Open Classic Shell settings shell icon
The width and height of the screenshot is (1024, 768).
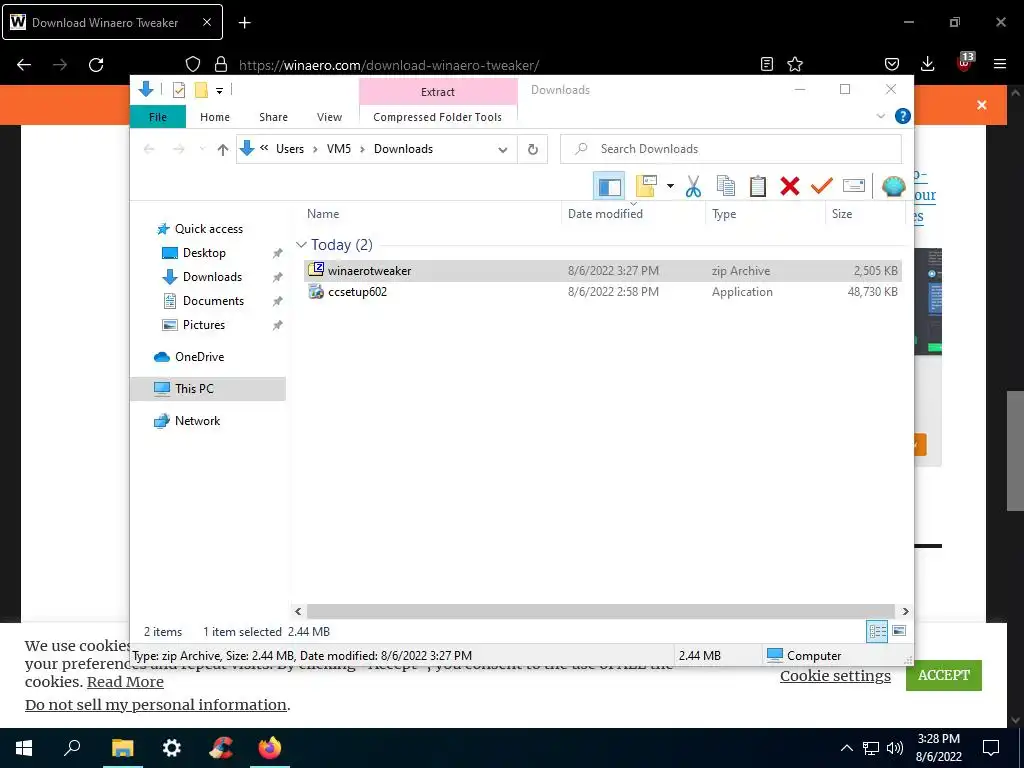click(x=893, y=186)
